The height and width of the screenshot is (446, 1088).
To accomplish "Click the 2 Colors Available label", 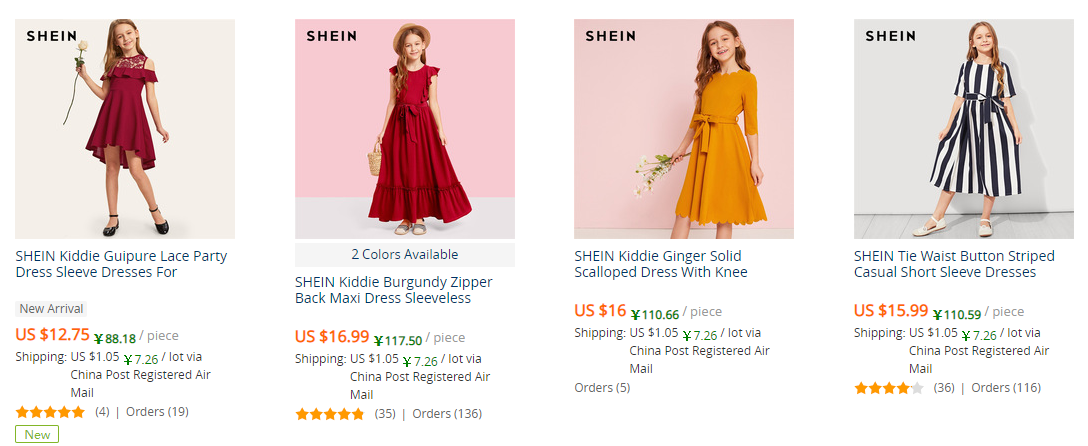I will click(x=404, y=254).
